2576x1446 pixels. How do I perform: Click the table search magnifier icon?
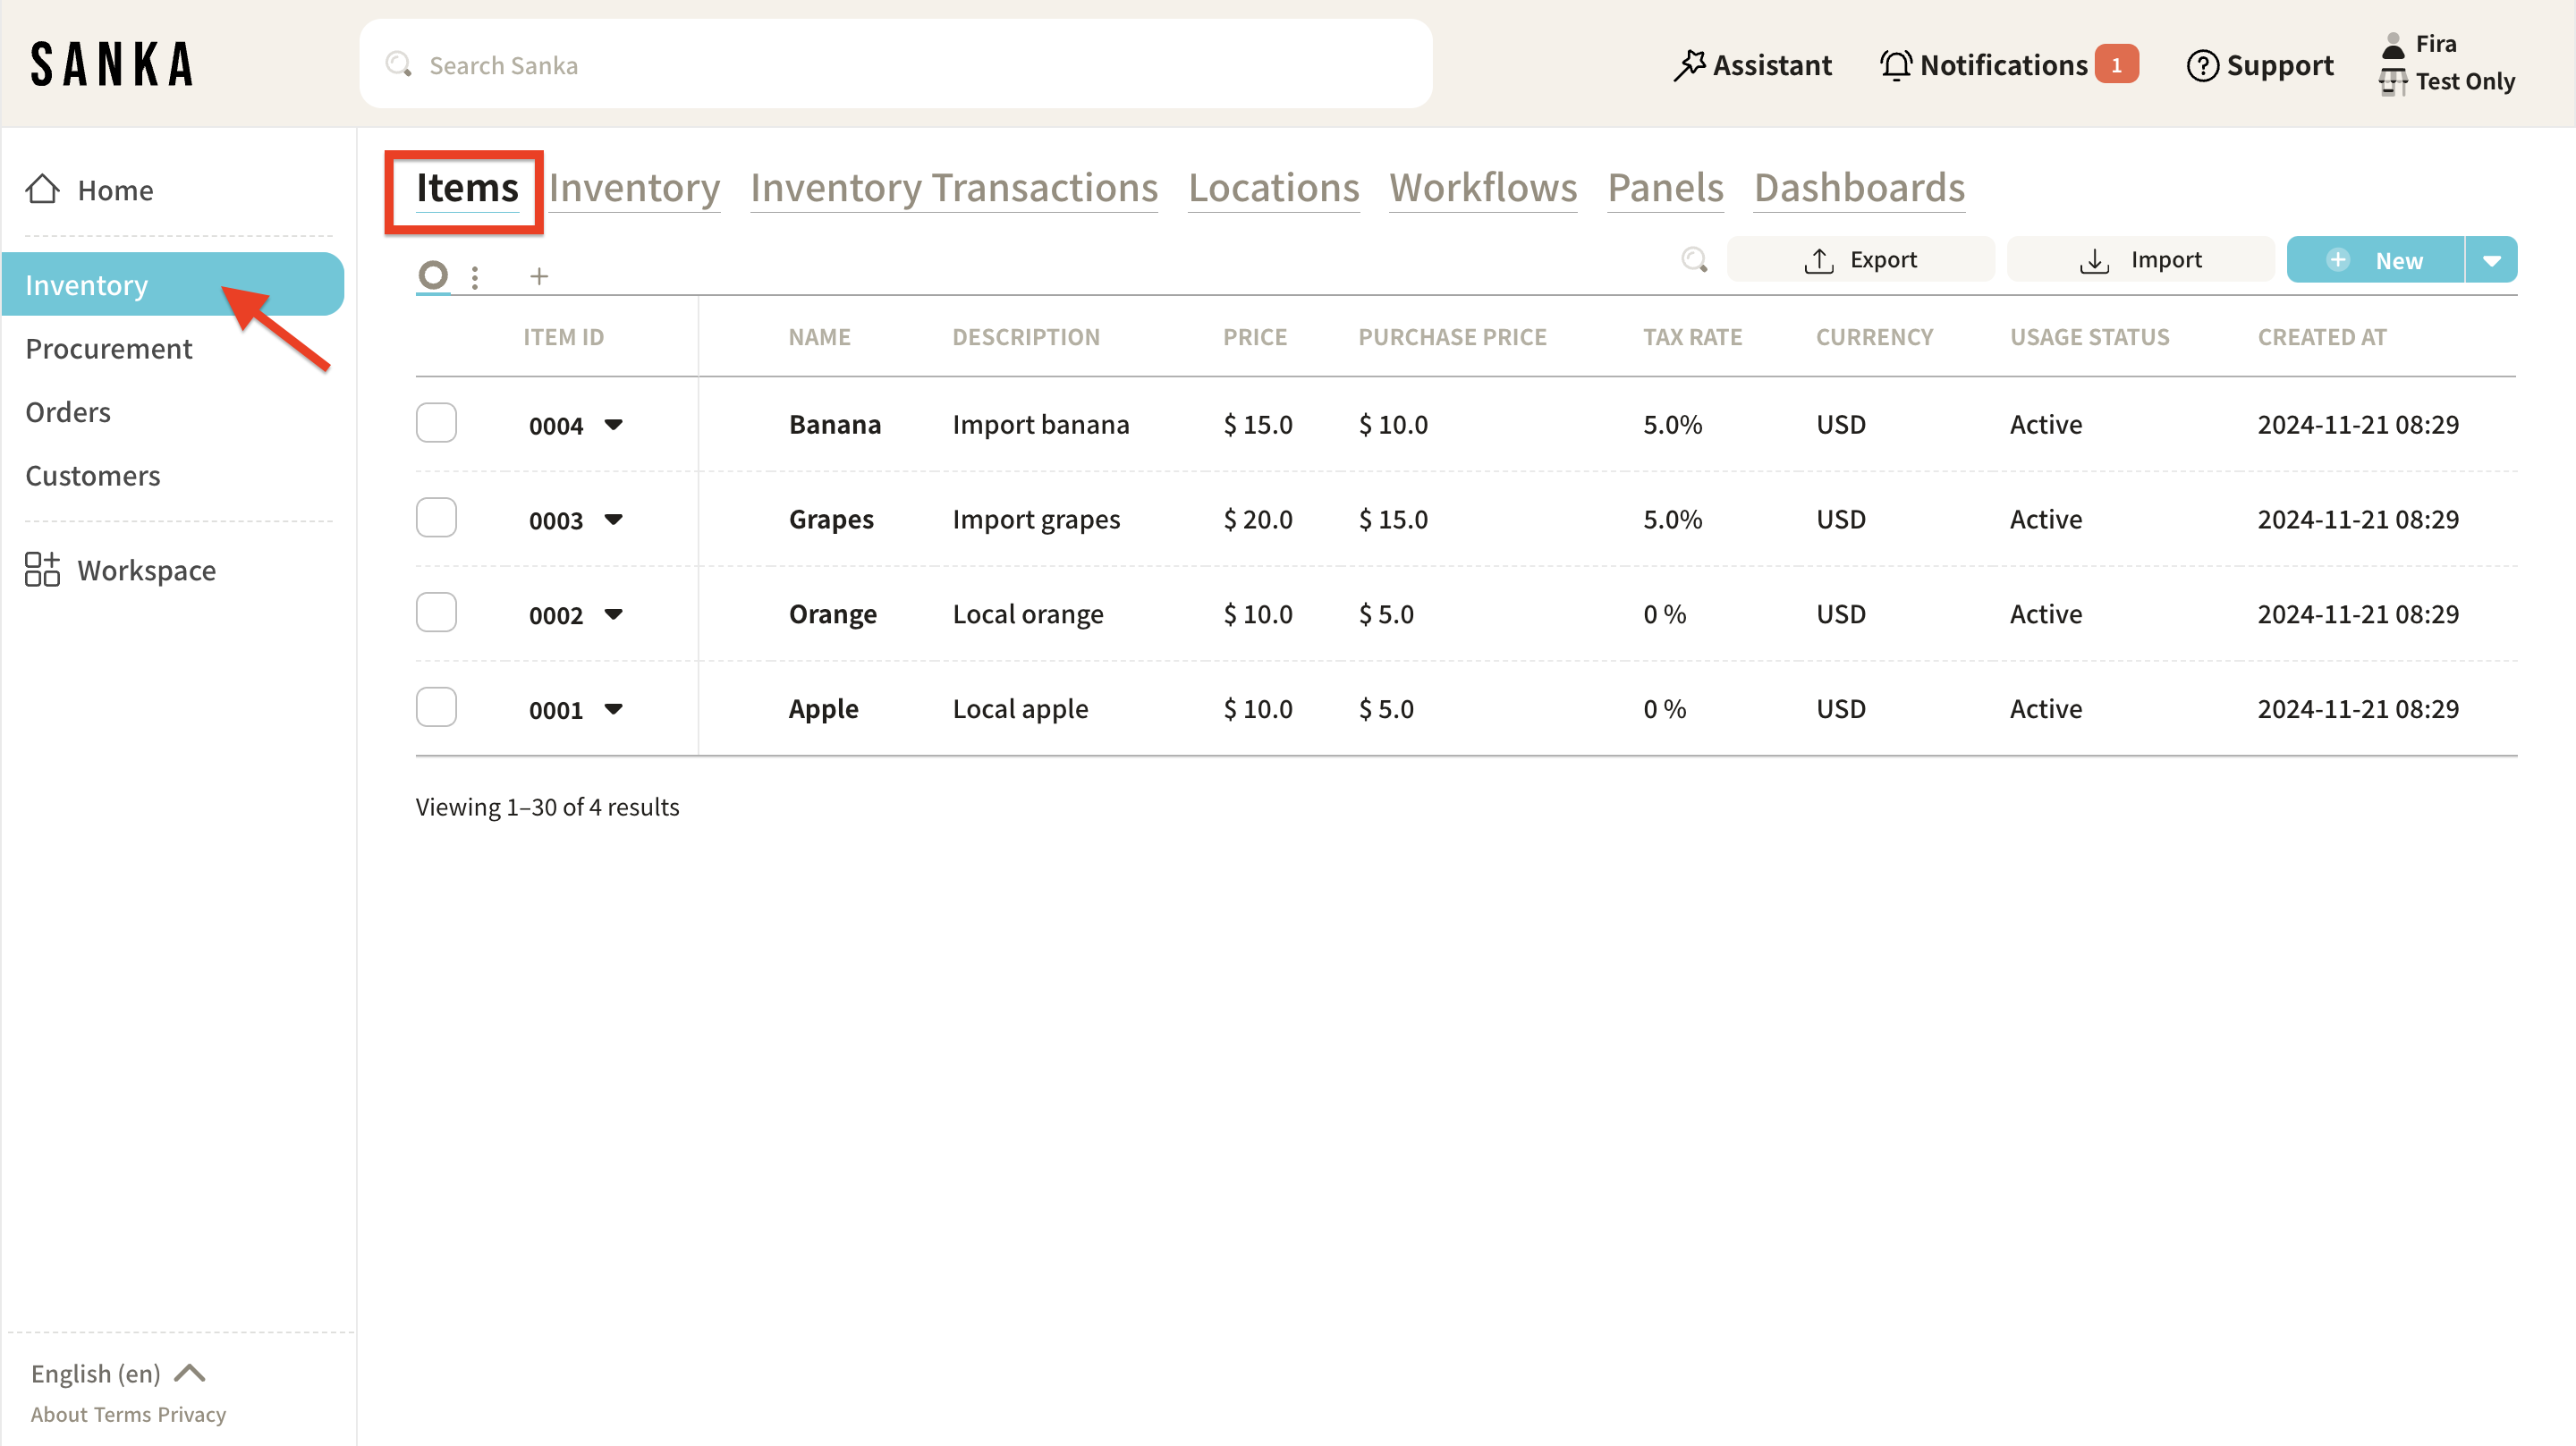point(1694,260)
